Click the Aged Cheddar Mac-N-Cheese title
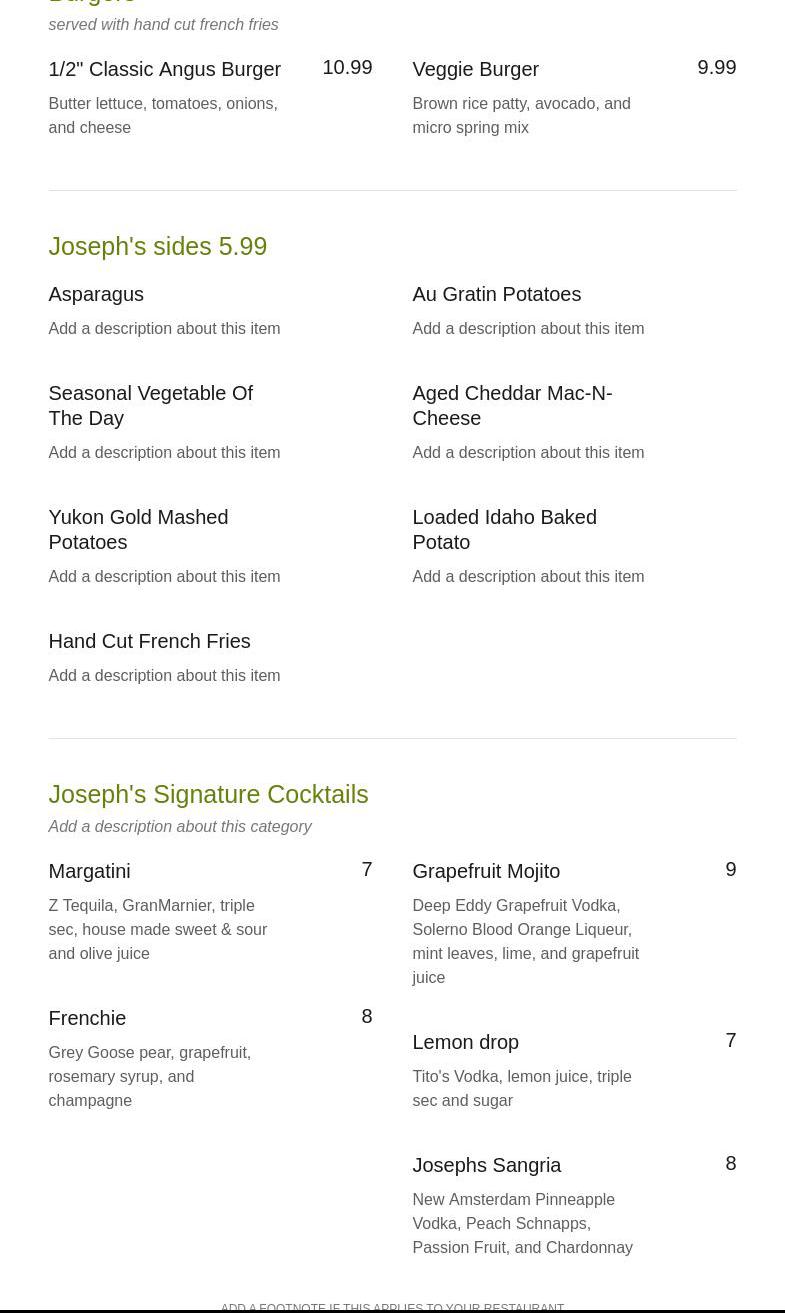 [x=511, y=405]
